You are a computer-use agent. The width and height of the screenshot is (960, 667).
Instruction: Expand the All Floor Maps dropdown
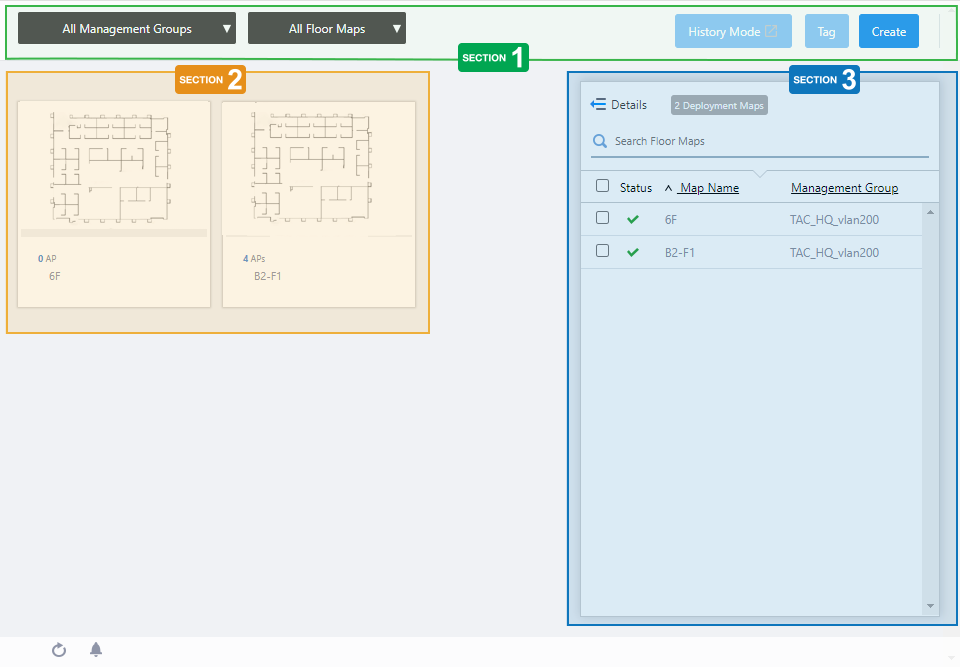(x=327, y=29)
